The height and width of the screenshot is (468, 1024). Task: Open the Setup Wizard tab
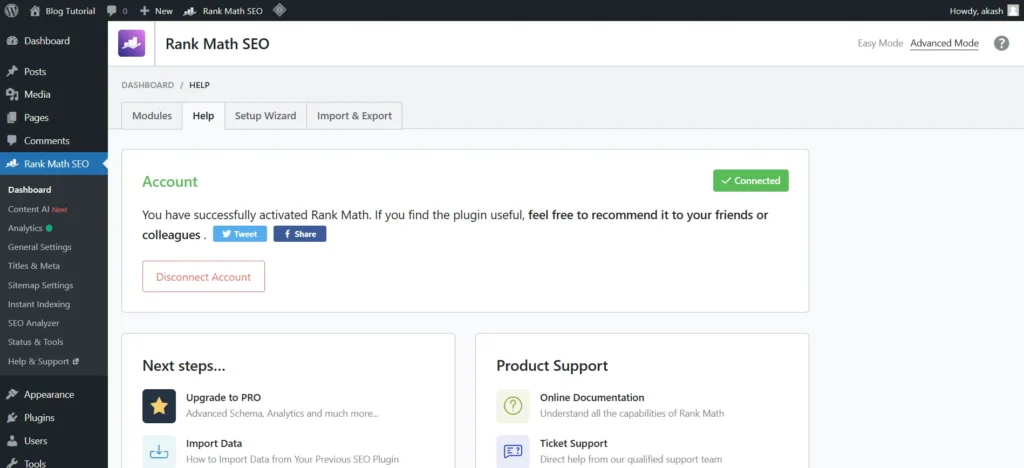click(265, 116)
